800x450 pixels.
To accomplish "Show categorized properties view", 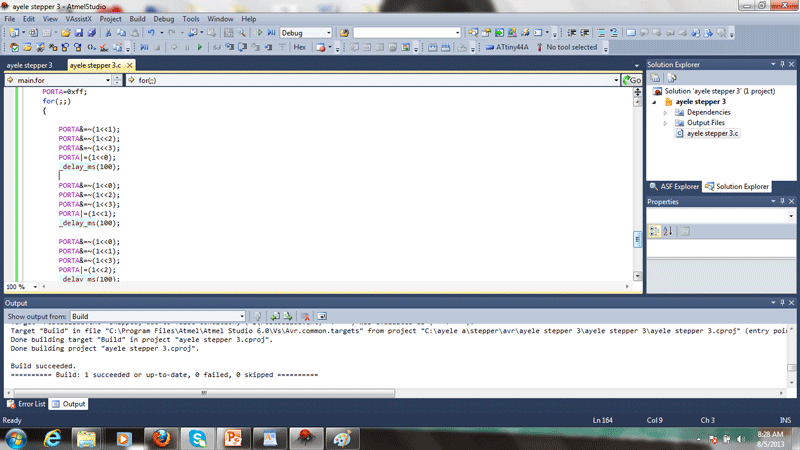I will click(655, 231).
